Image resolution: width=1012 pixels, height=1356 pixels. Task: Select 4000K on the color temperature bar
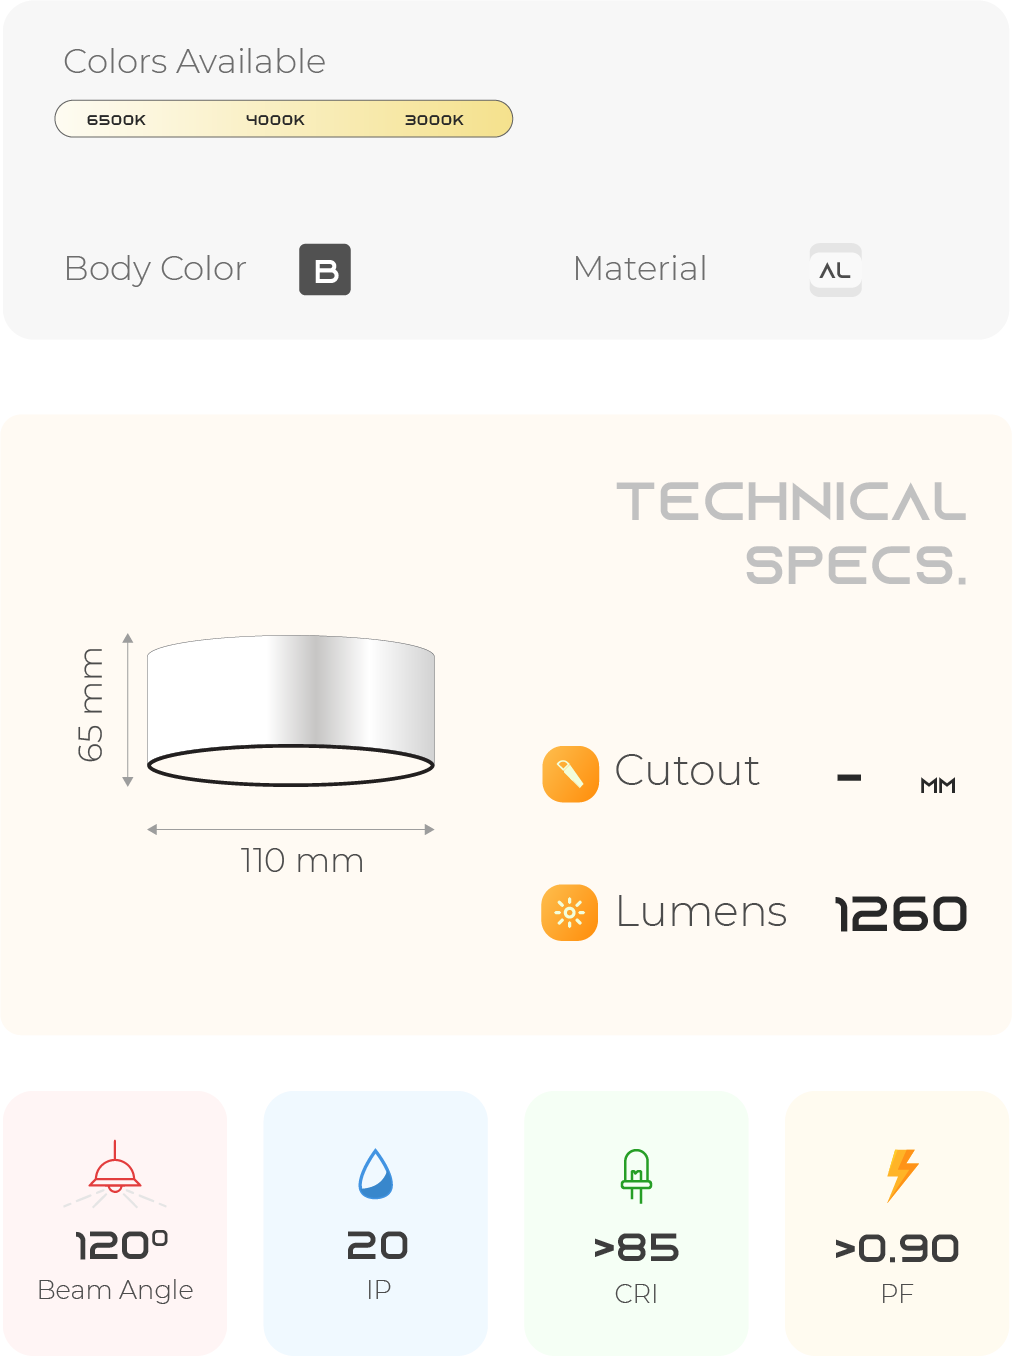click(x=275, y=120)
